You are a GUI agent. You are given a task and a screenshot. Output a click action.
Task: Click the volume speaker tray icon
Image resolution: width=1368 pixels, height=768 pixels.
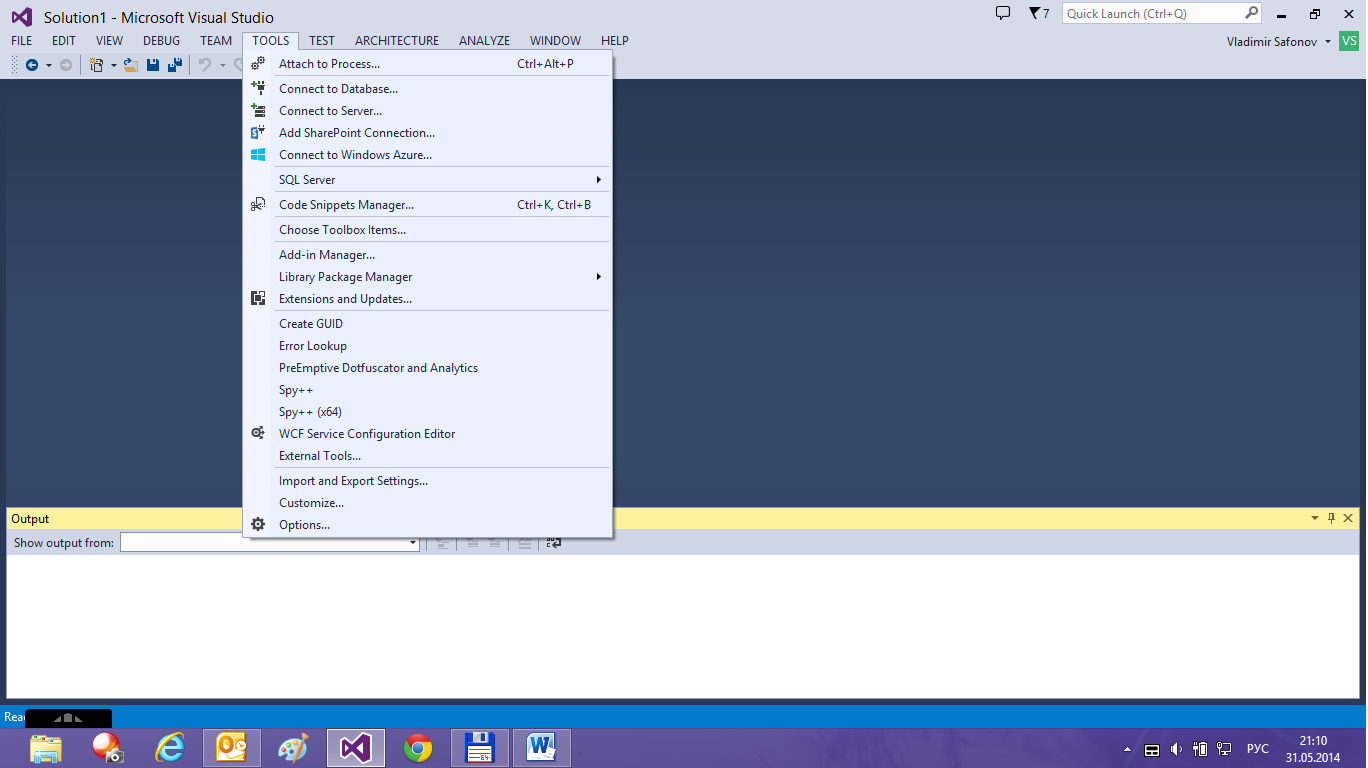pyautogui.click(x=1176, y=749)
